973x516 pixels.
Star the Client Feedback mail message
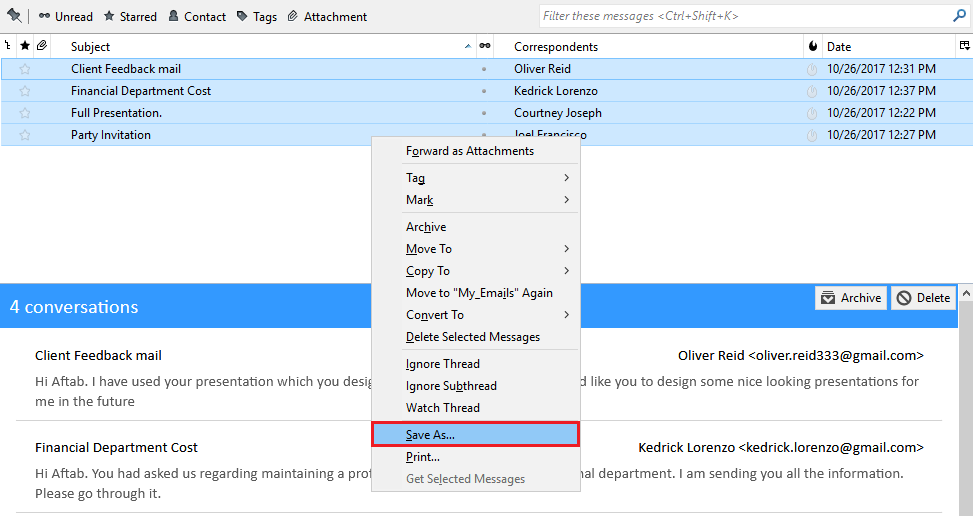click(x=25, y=69)
